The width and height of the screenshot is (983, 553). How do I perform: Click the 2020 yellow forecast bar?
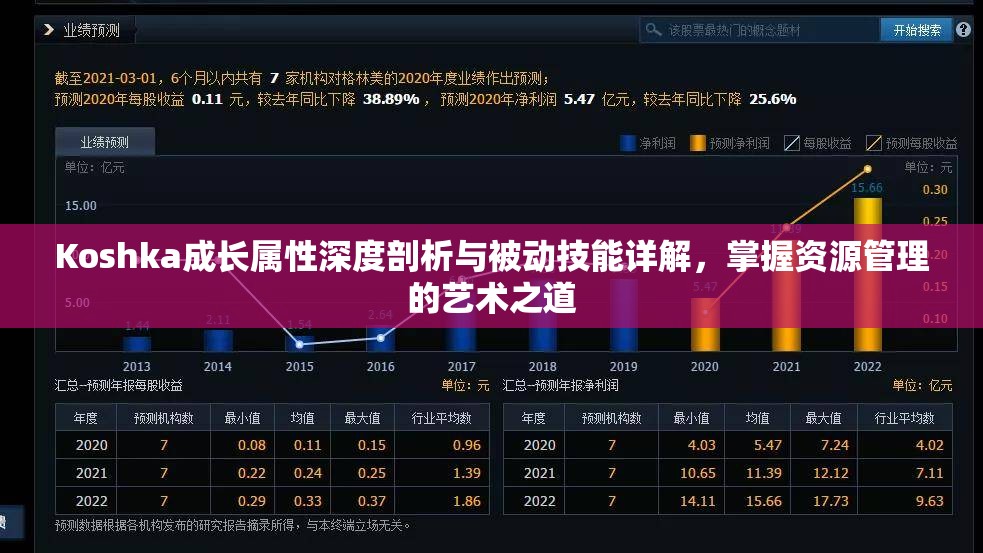pos(705,324)
